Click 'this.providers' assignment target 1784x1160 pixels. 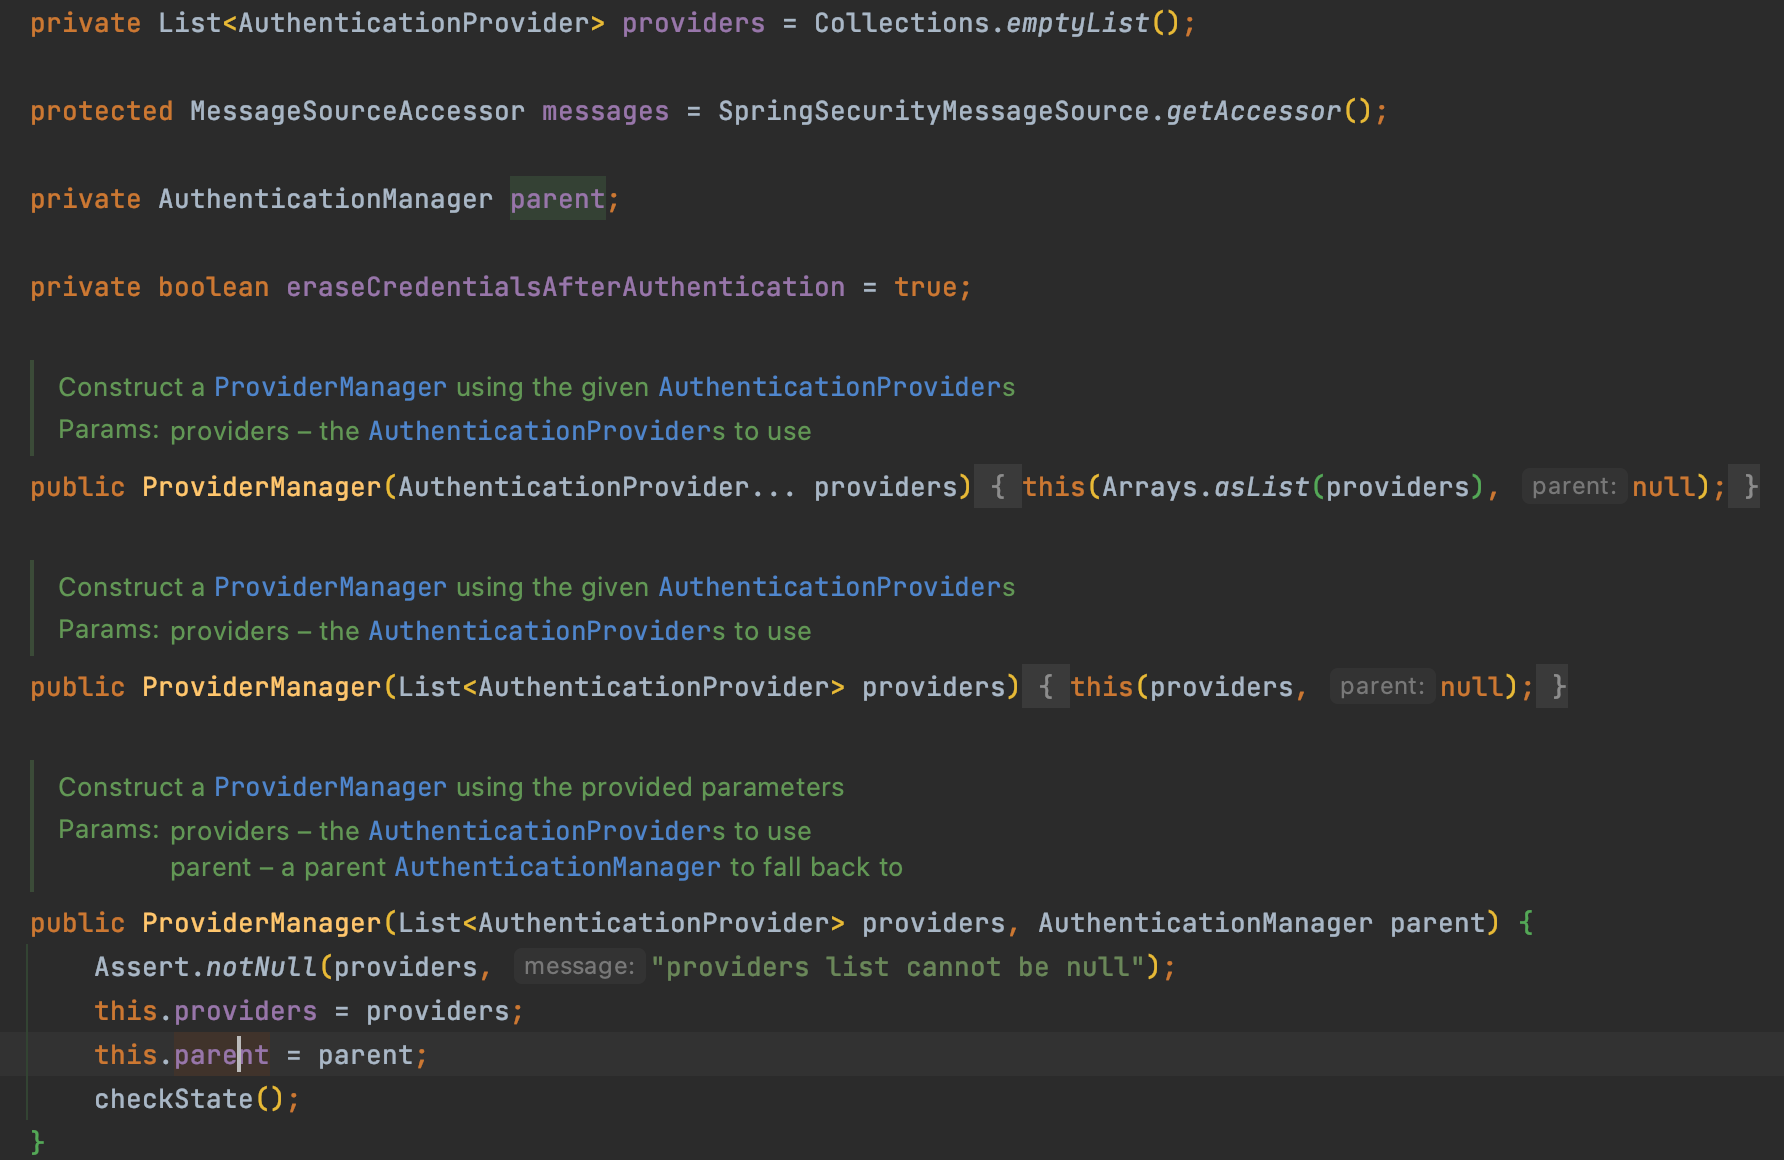pos(205,1011)
